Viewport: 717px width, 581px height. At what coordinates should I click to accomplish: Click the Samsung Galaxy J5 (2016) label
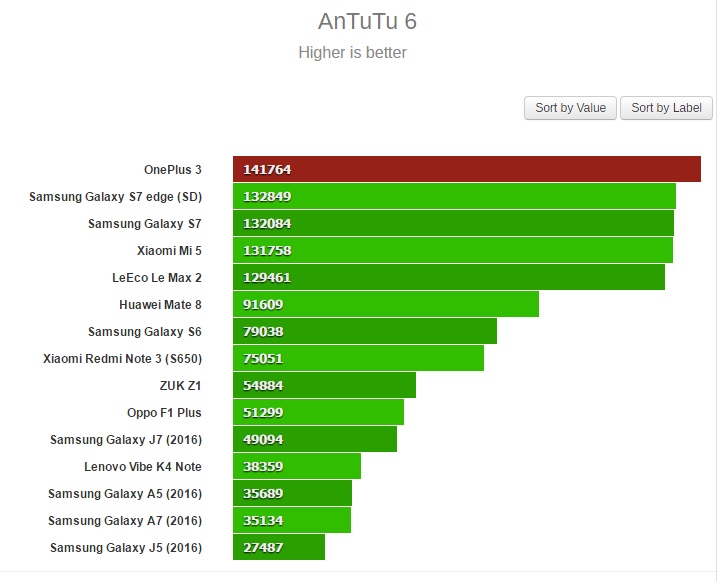click(x=126, y=548)
